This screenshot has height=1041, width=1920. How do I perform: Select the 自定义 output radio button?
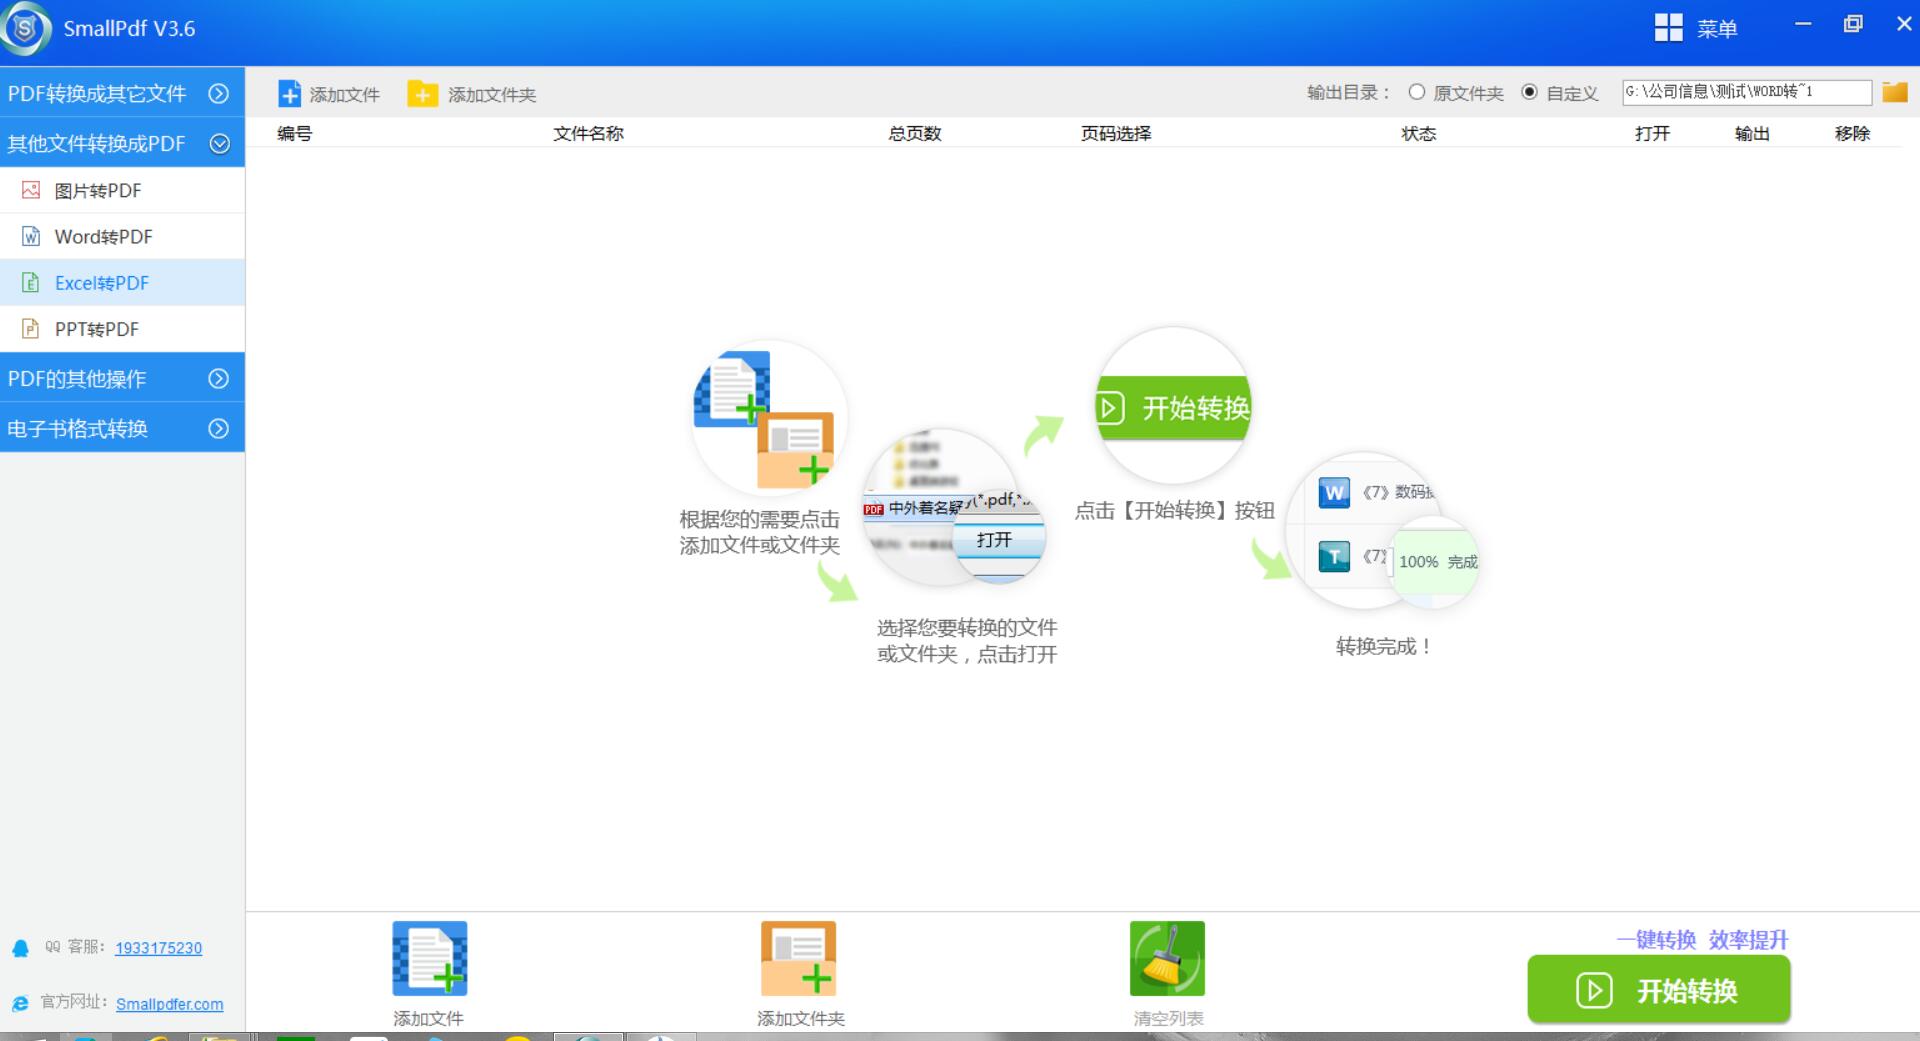pos(1529,92)
